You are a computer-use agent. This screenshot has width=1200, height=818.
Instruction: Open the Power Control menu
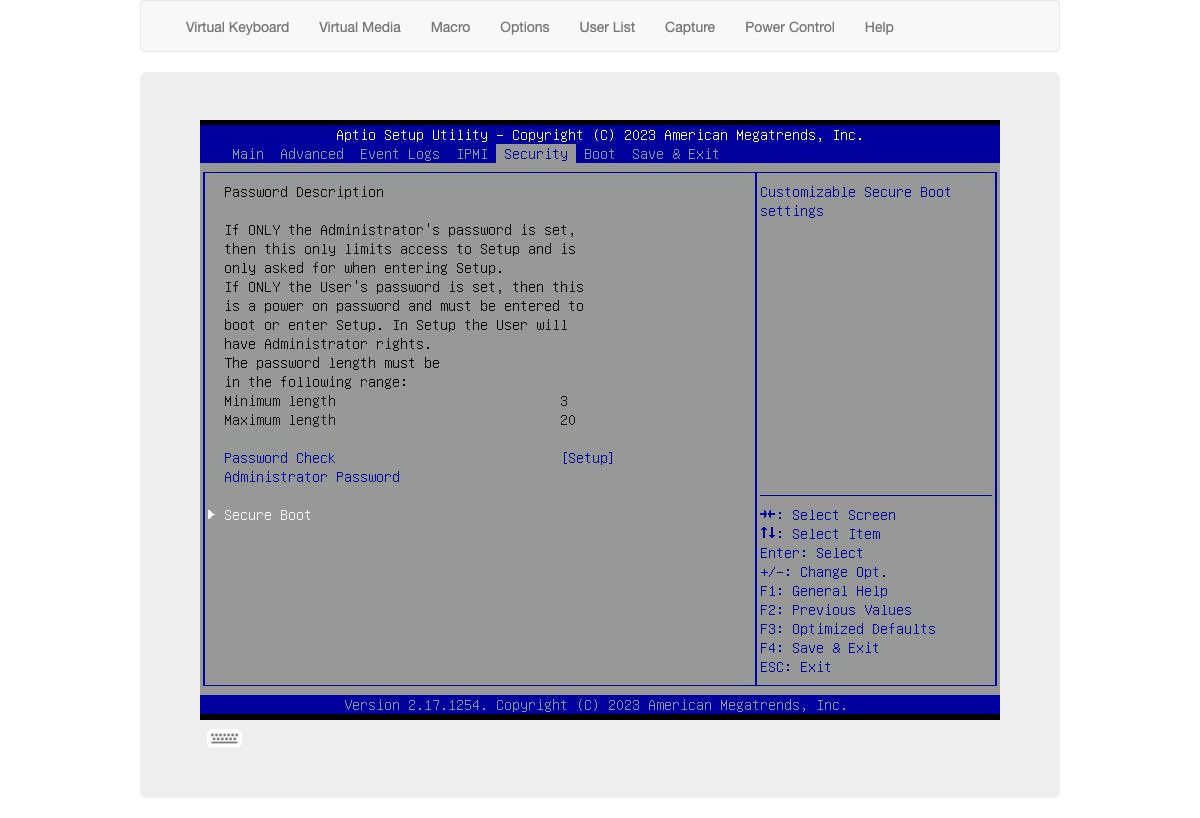(x=789, y=27)
